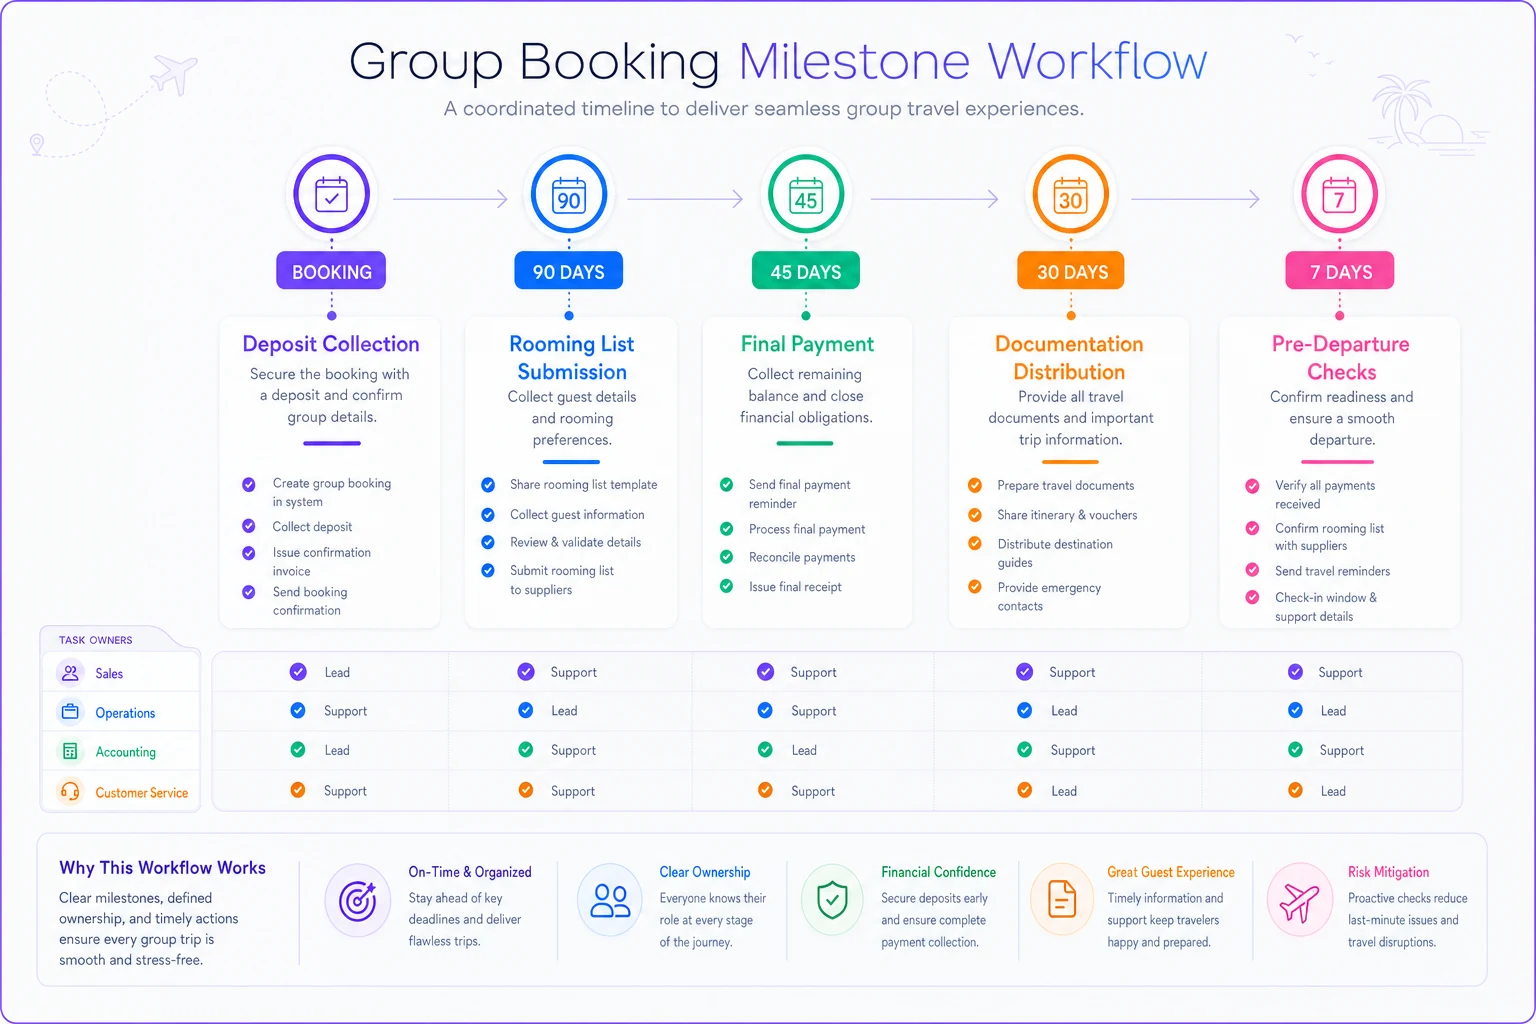Image resolution: width=1536 pixels, height=1024 pixels.
Task: Click the orange 30 DAYS milestone badge
Action: [x=1071, y=271]
